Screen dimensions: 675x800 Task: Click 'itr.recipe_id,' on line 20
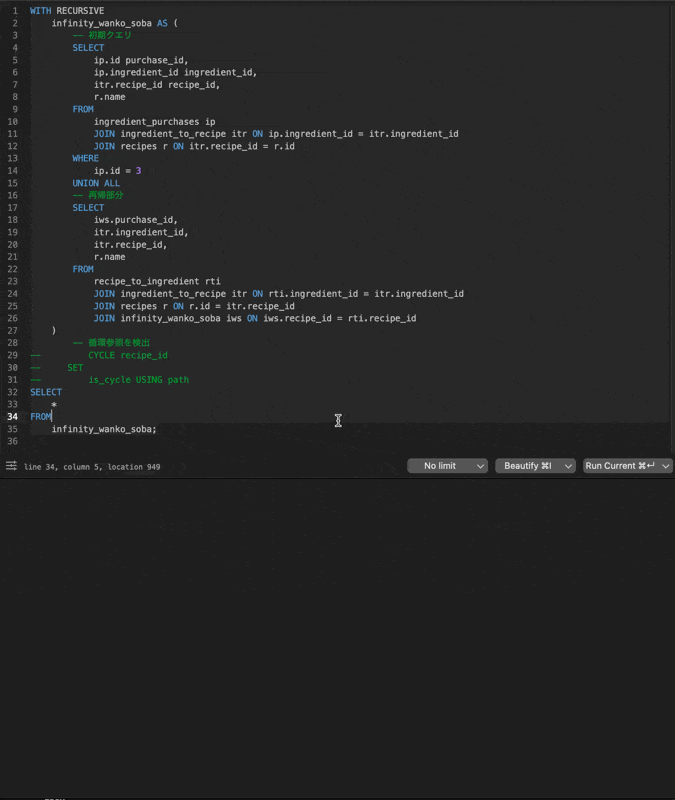[x=130, y=244]
